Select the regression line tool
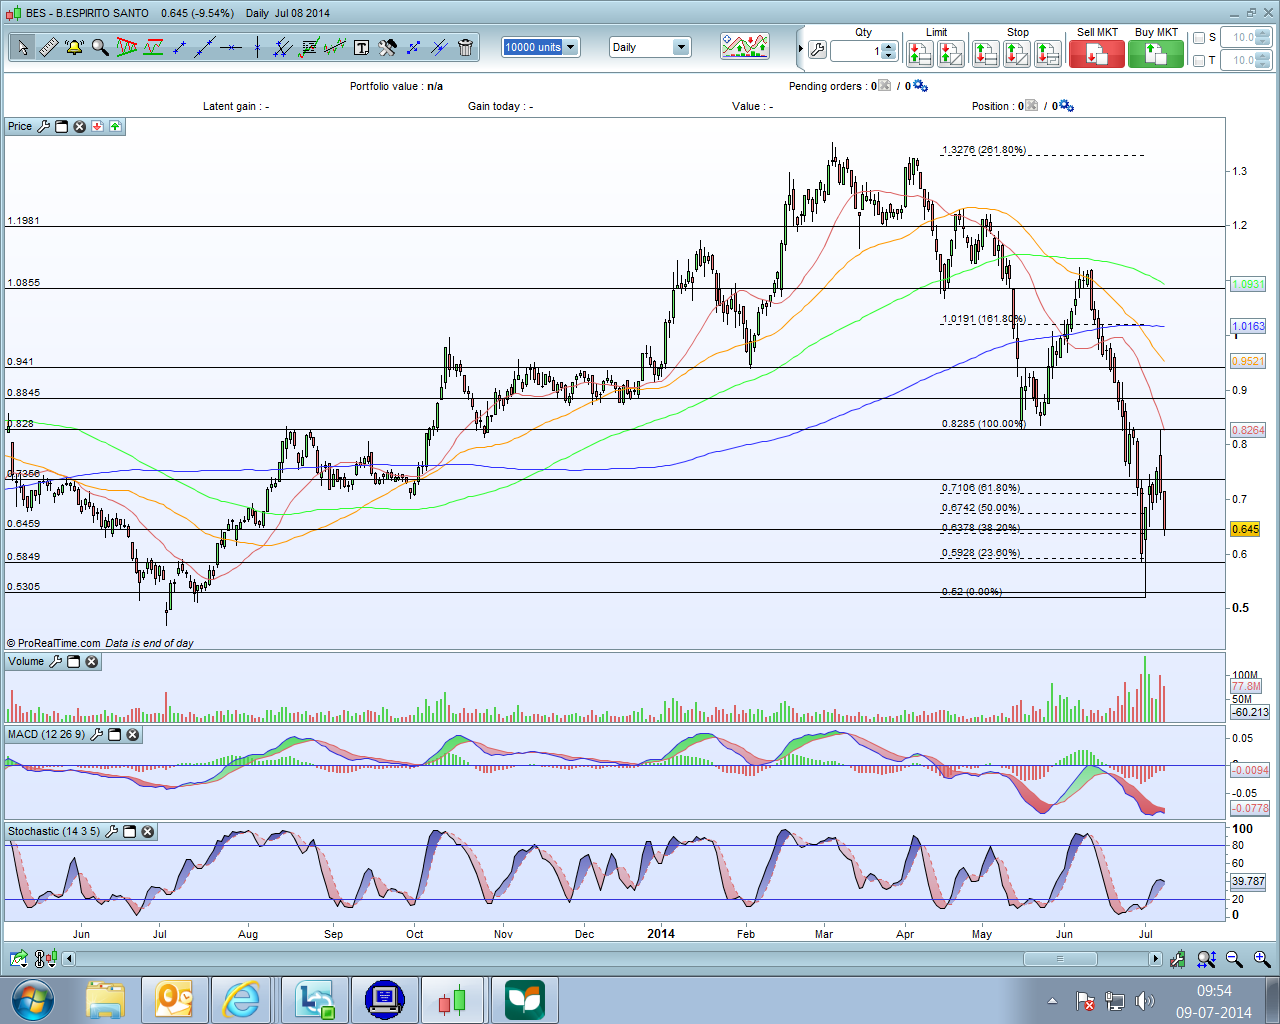Viewport: 1280px width, 1024px height. [335, 47]
